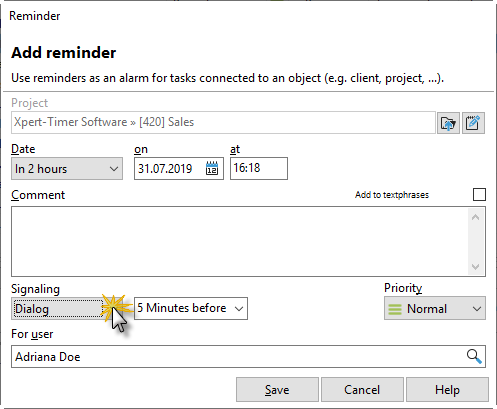Click the Help button
This screenshot has width=497, height=409.
pyautogui.click(x=447, y=390)
